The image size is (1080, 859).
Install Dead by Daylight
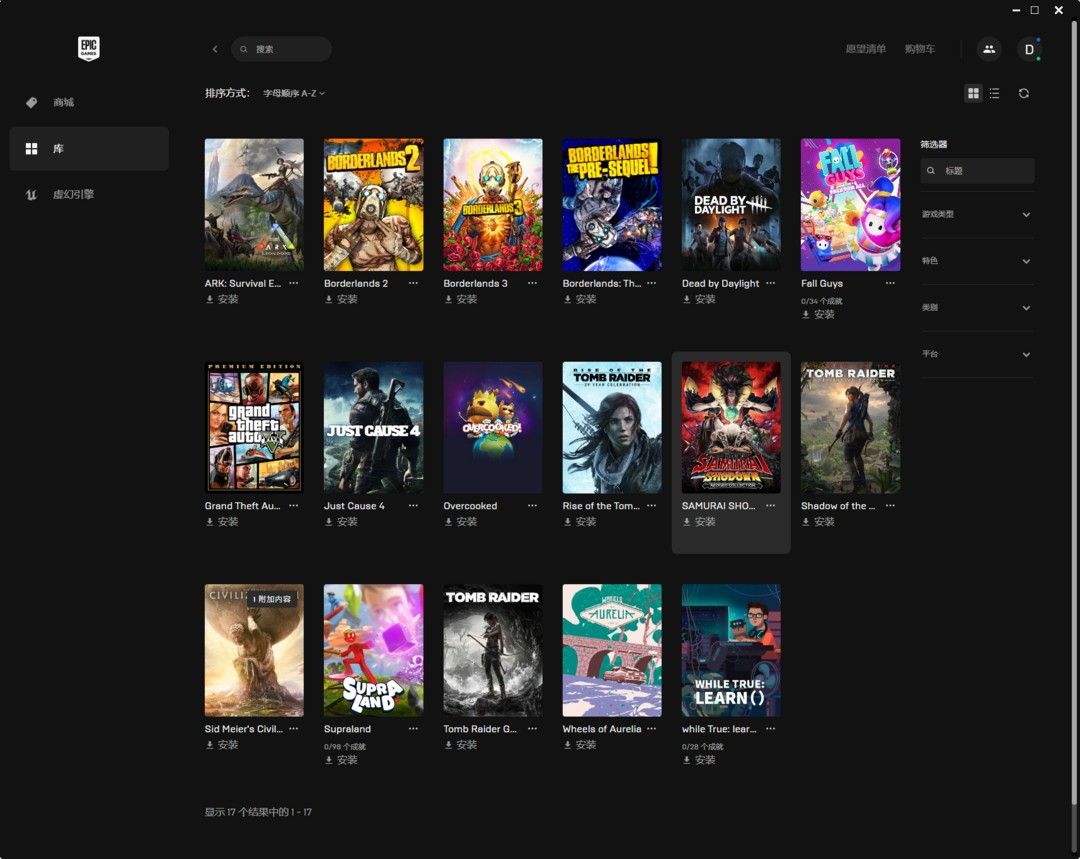pos(698,299)
